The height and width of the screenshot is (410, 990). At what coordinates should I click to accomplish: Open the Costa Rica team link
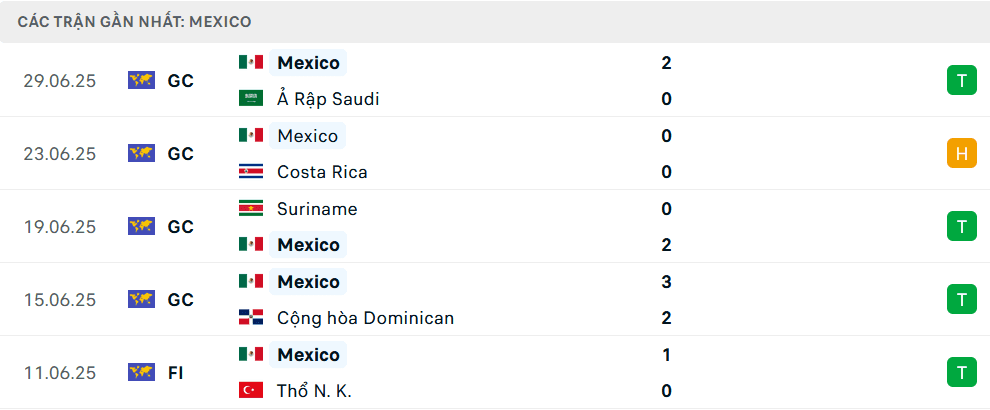point(322,172)
